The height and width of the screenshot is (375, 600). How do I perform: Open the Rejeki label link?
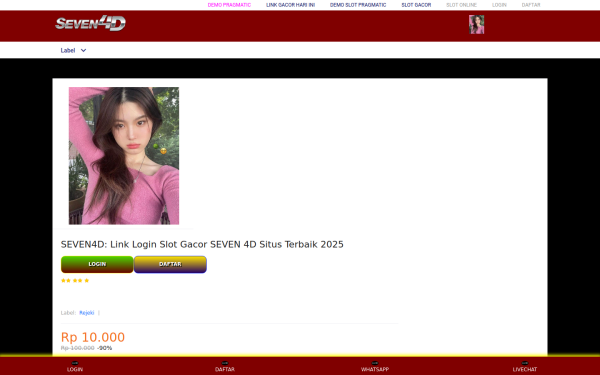(86, 313)
